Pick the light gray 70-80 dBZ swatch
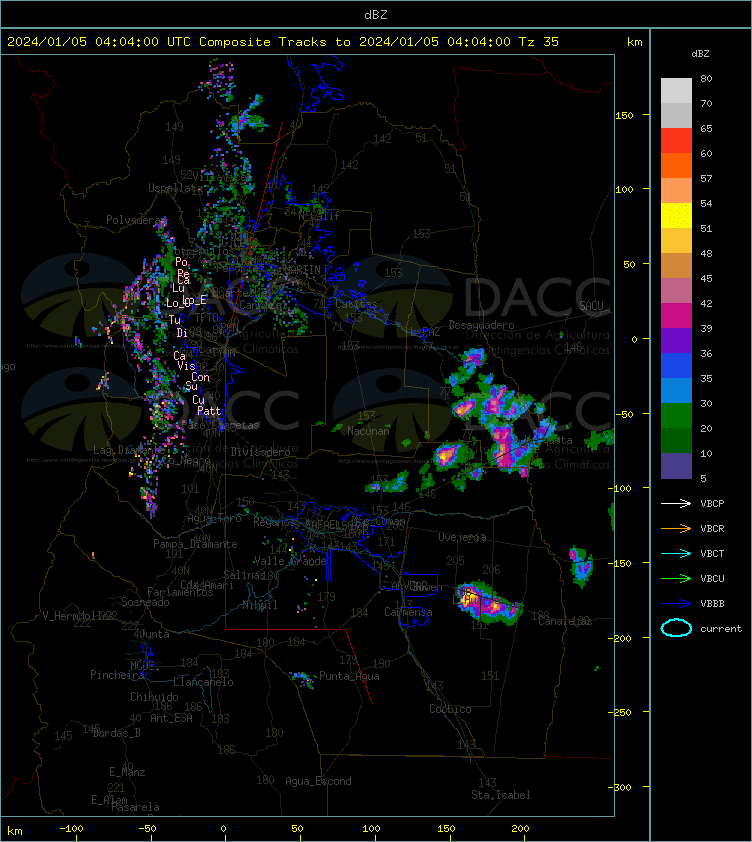 [x=676, y=90]
